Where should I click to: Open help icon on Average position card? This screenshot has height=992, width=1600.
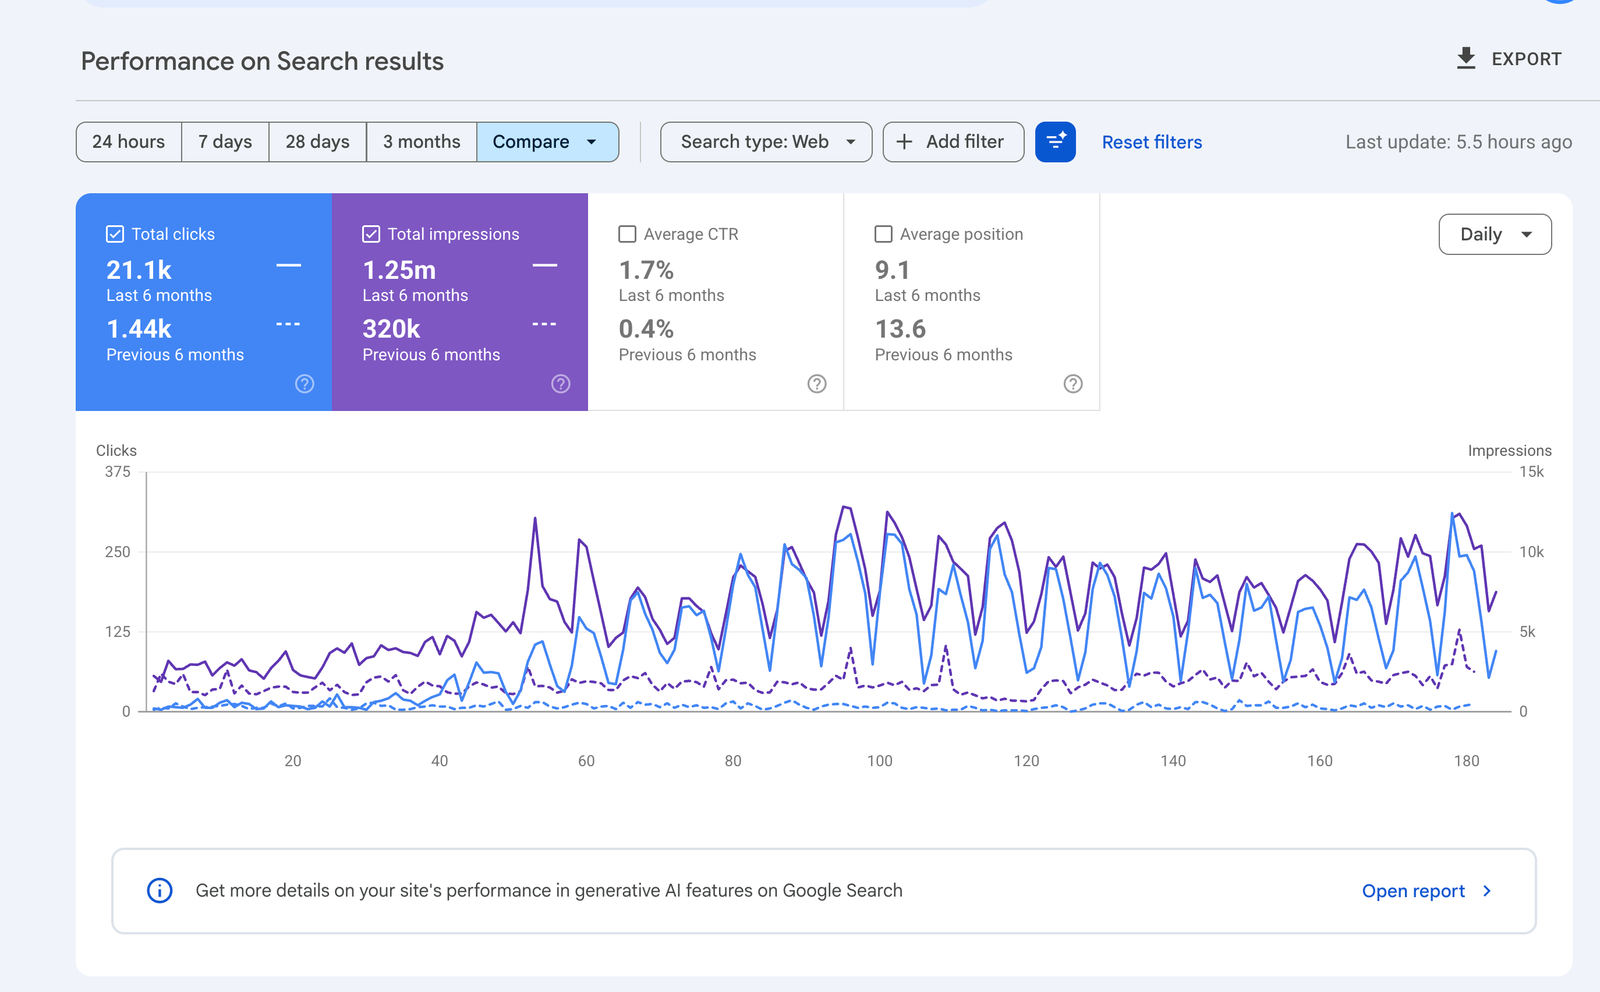click(x=1073, y=384)
